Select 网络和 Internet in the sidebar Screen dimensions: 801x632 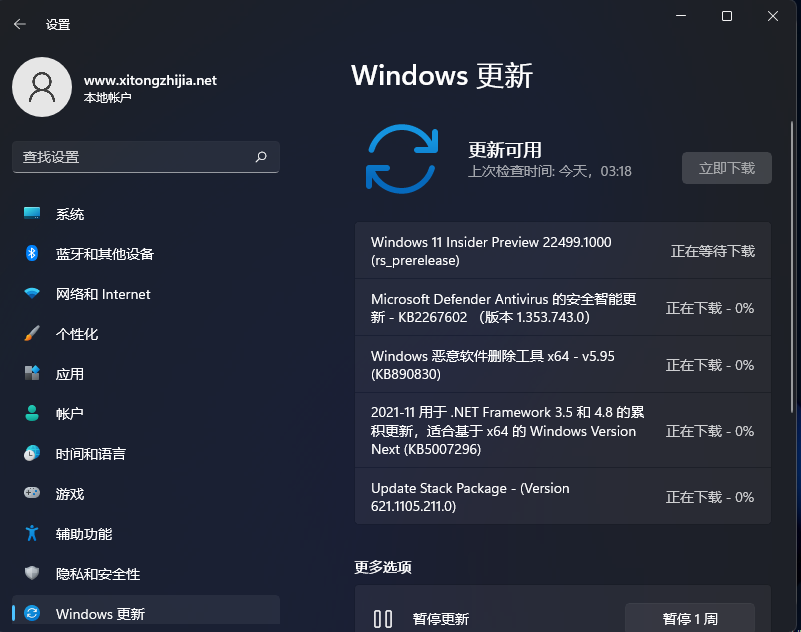(x=146, y=294)
